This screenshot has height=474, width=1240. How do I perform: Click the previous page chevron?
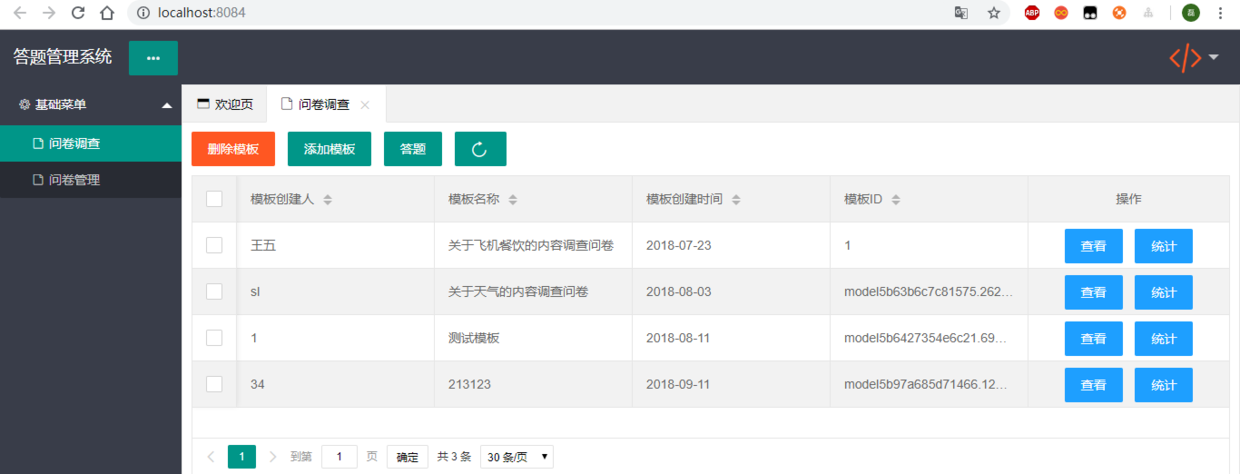click(x=211, y=457)
